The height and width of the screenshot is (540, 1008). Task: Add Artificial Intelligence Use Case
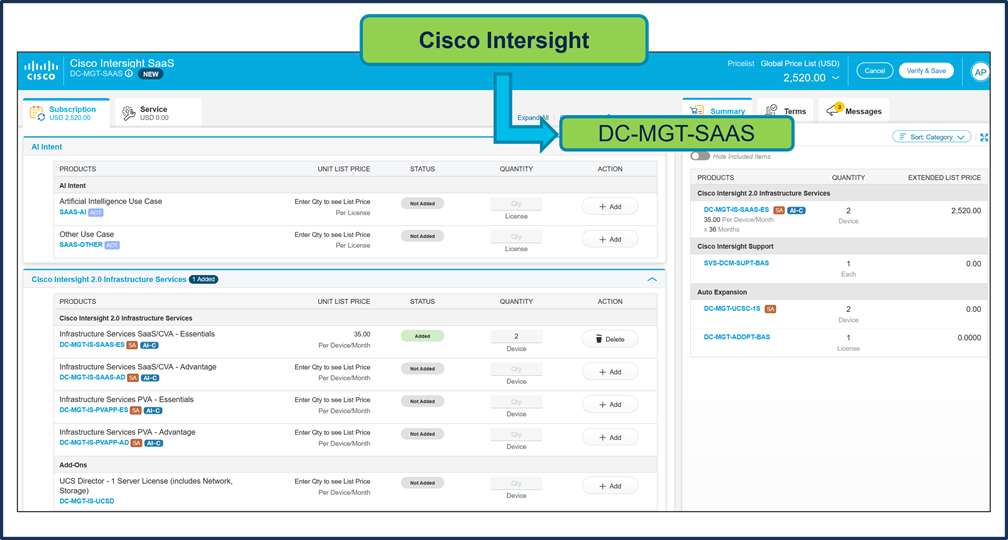click(x=610, y=206)
